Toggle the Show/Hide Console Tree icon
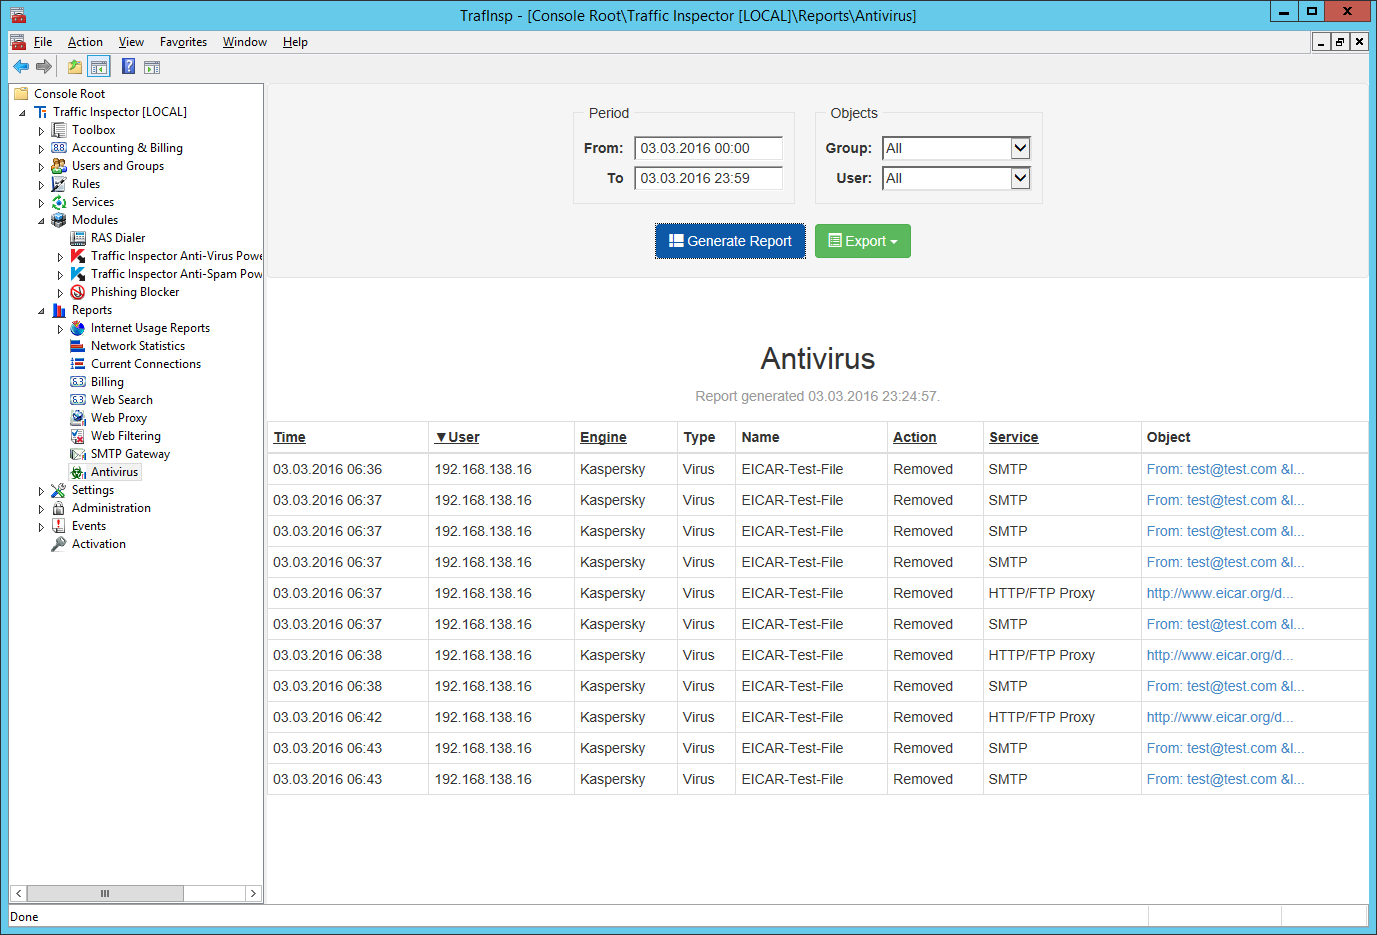The image size is (1377, 935). (x=99, y=67)
